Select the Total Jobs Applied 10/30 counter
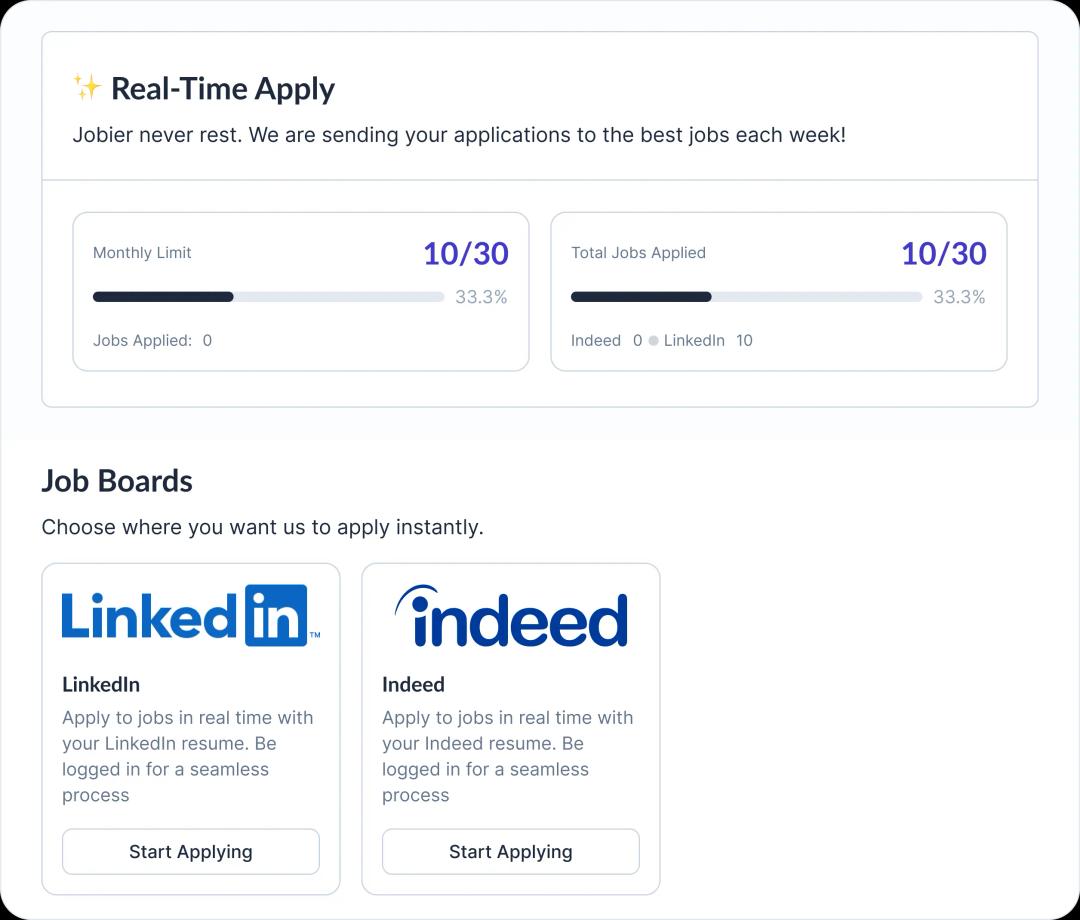 pos(943,254)
